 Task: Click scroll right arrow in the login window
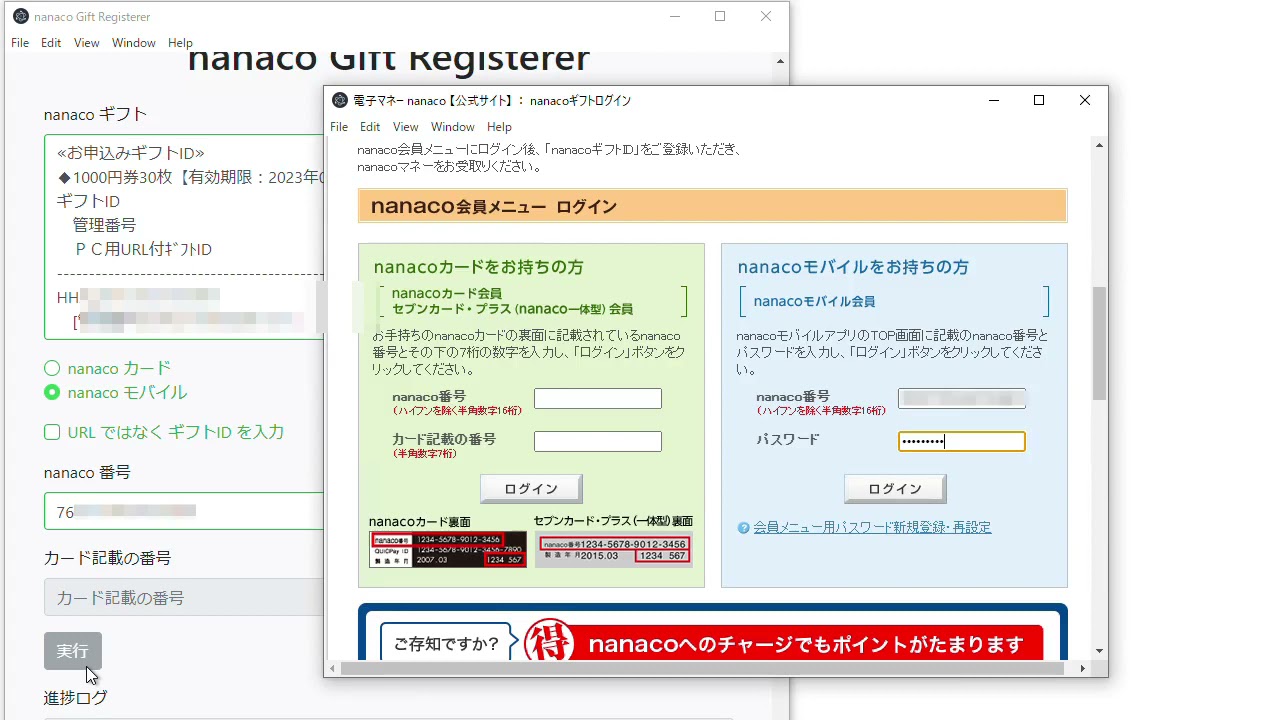[x=1083, y=668]
